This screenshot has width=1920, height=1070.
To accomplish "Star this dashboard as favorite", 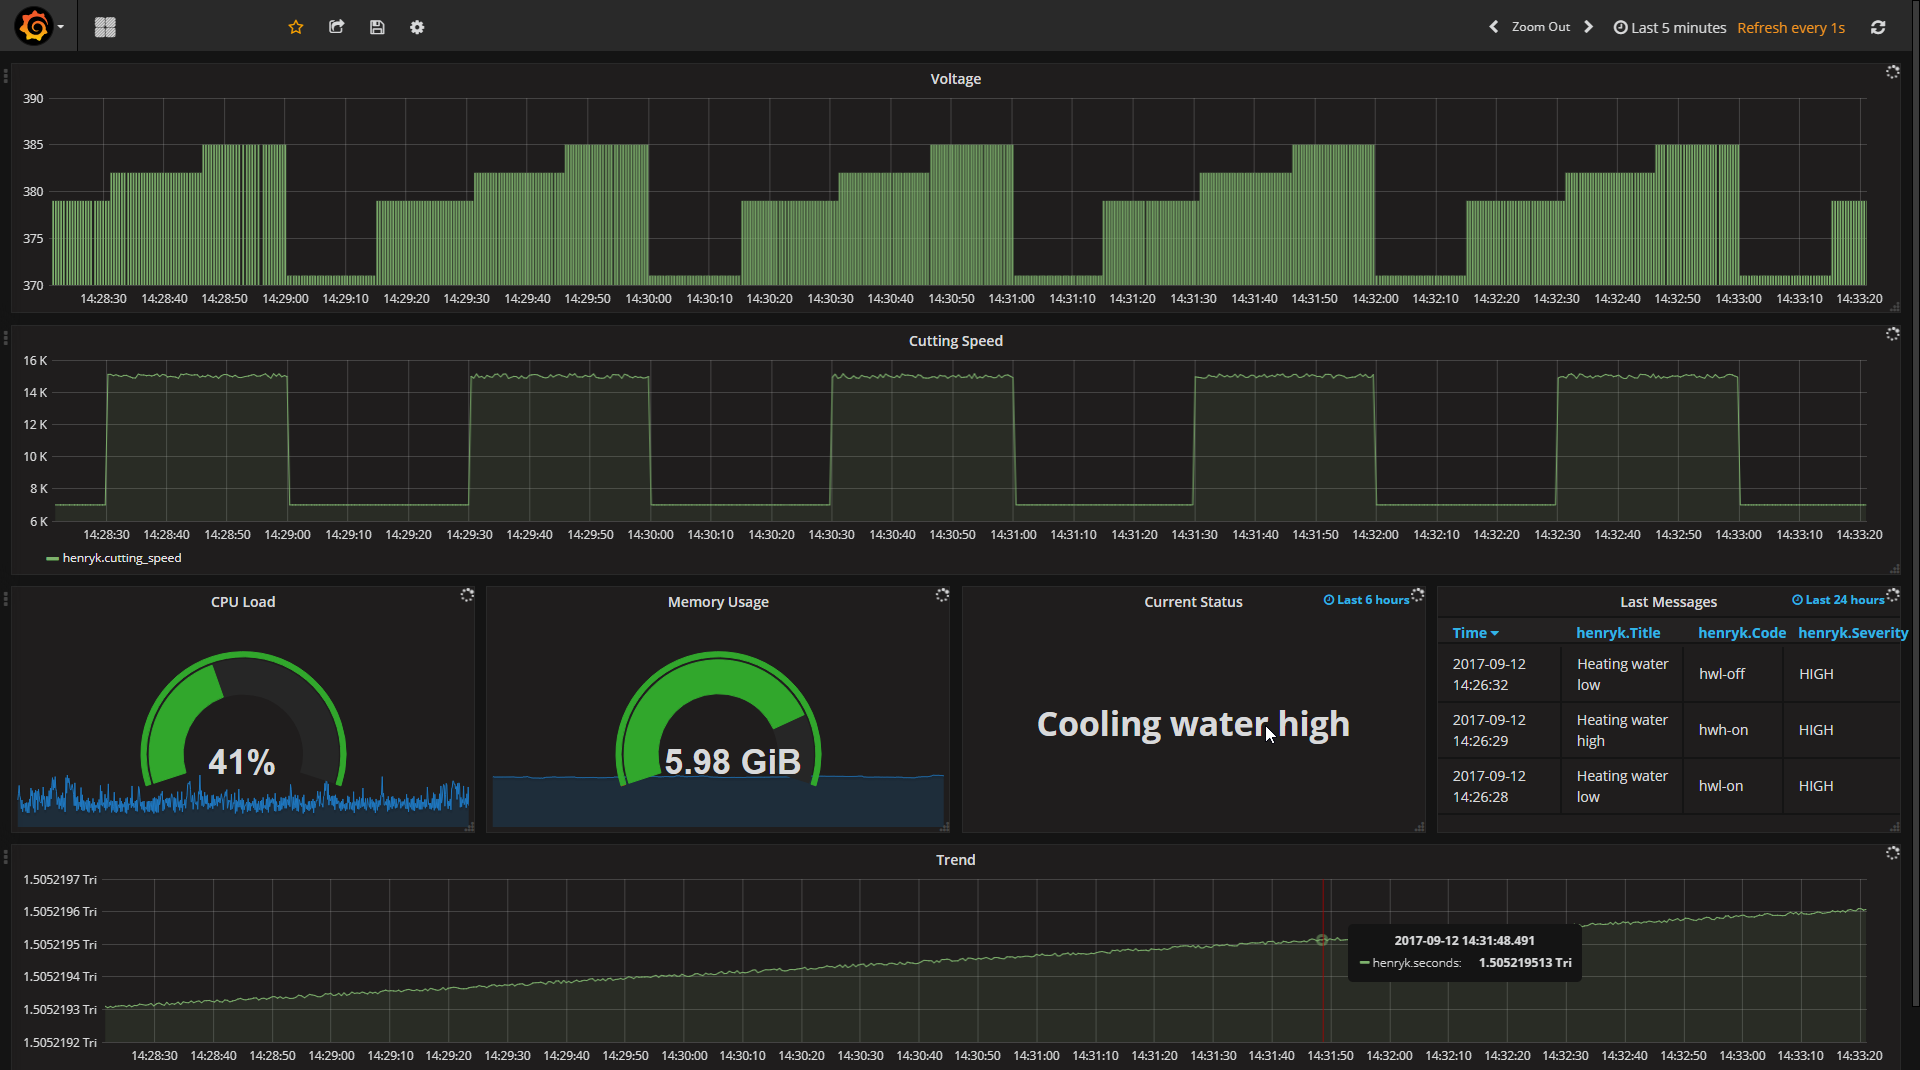I will point(296,27).
